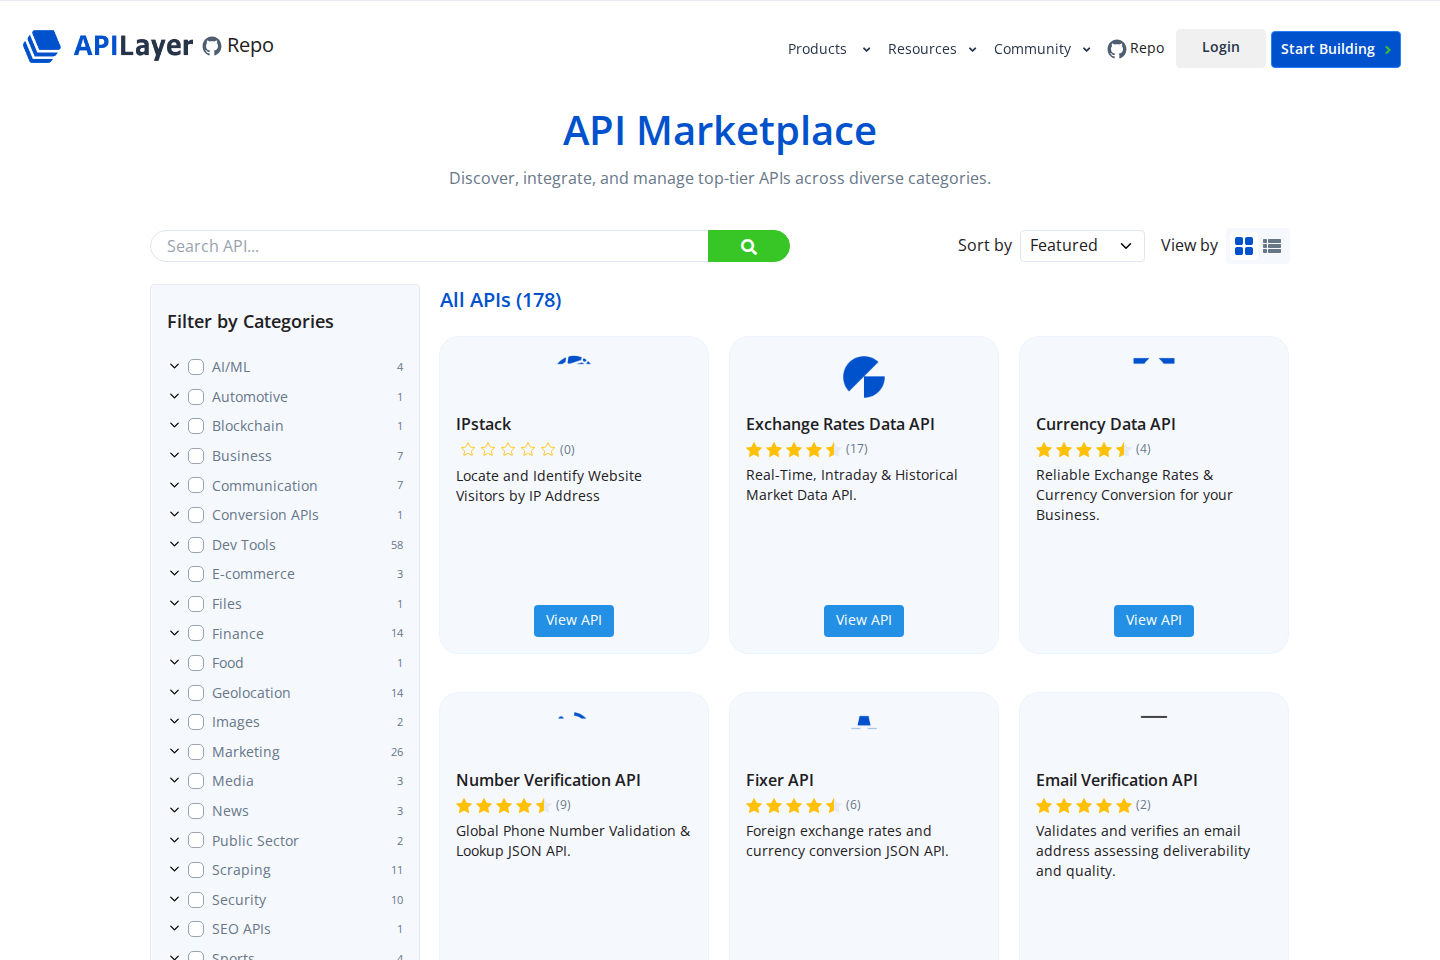Open the Sort by Featured dropdown

pyautogui.click(x=1082, y=245)
